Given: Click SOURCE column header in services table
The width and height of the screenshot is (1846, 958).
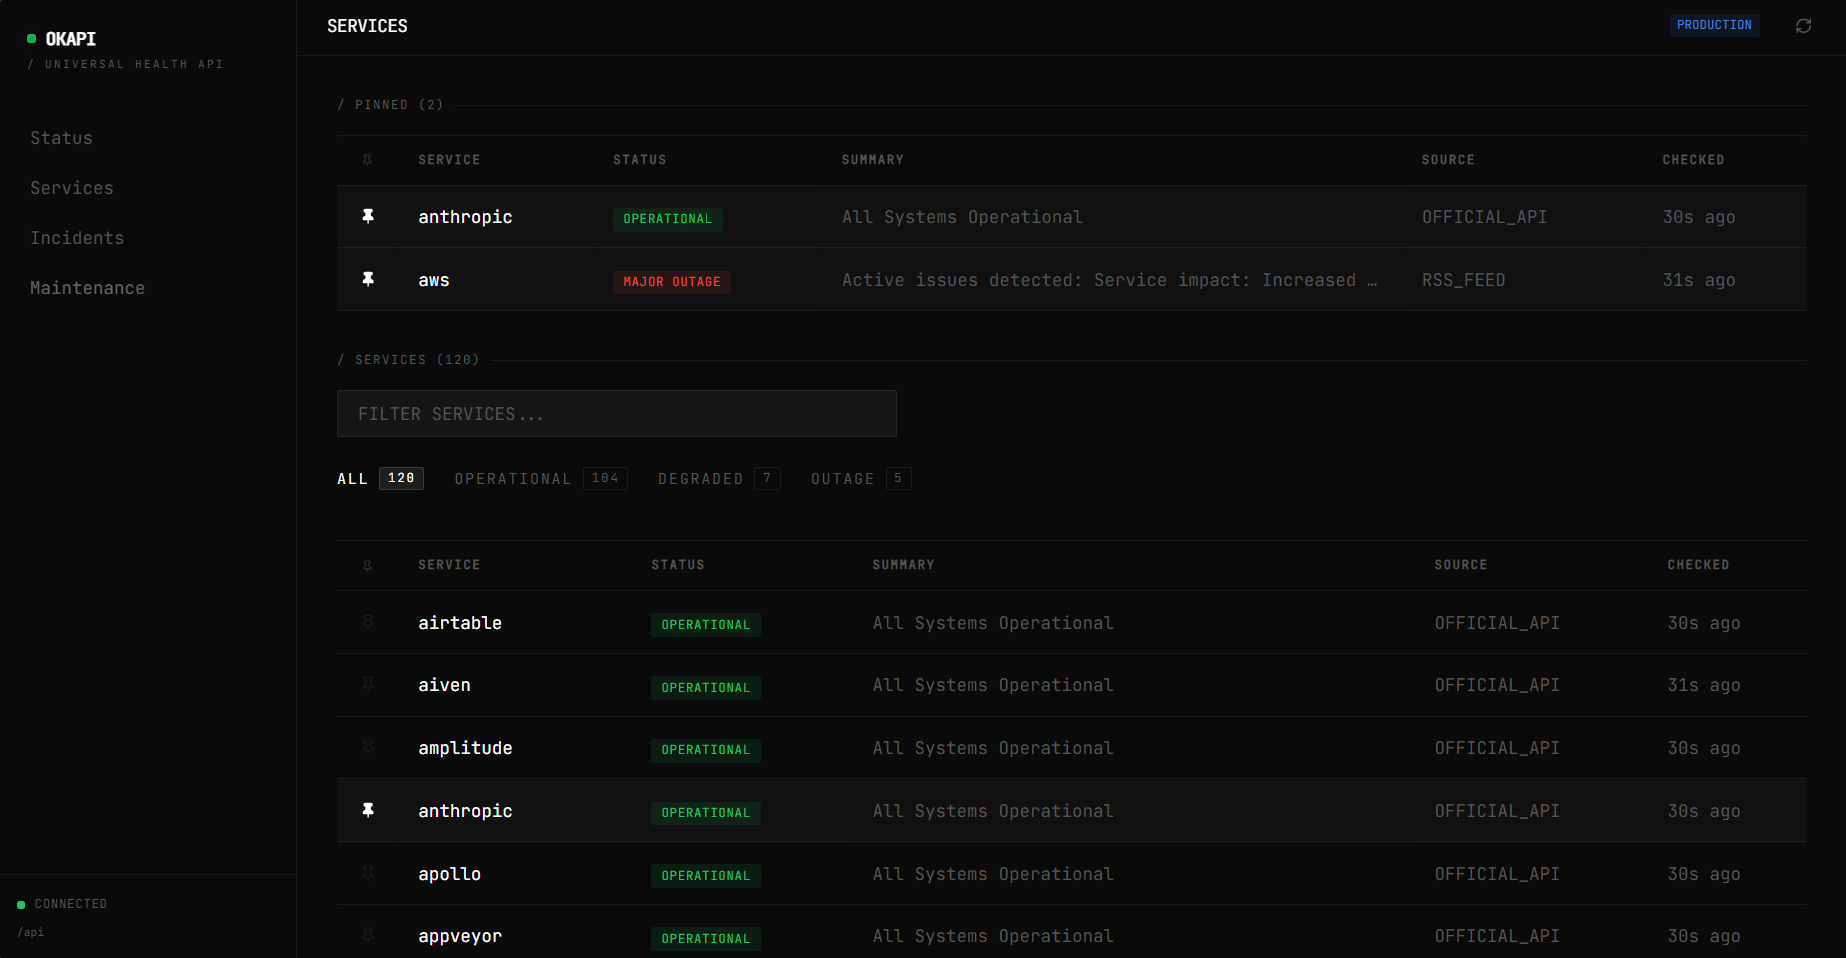Looking at the screenshot, I should [x=1461, y=565].
